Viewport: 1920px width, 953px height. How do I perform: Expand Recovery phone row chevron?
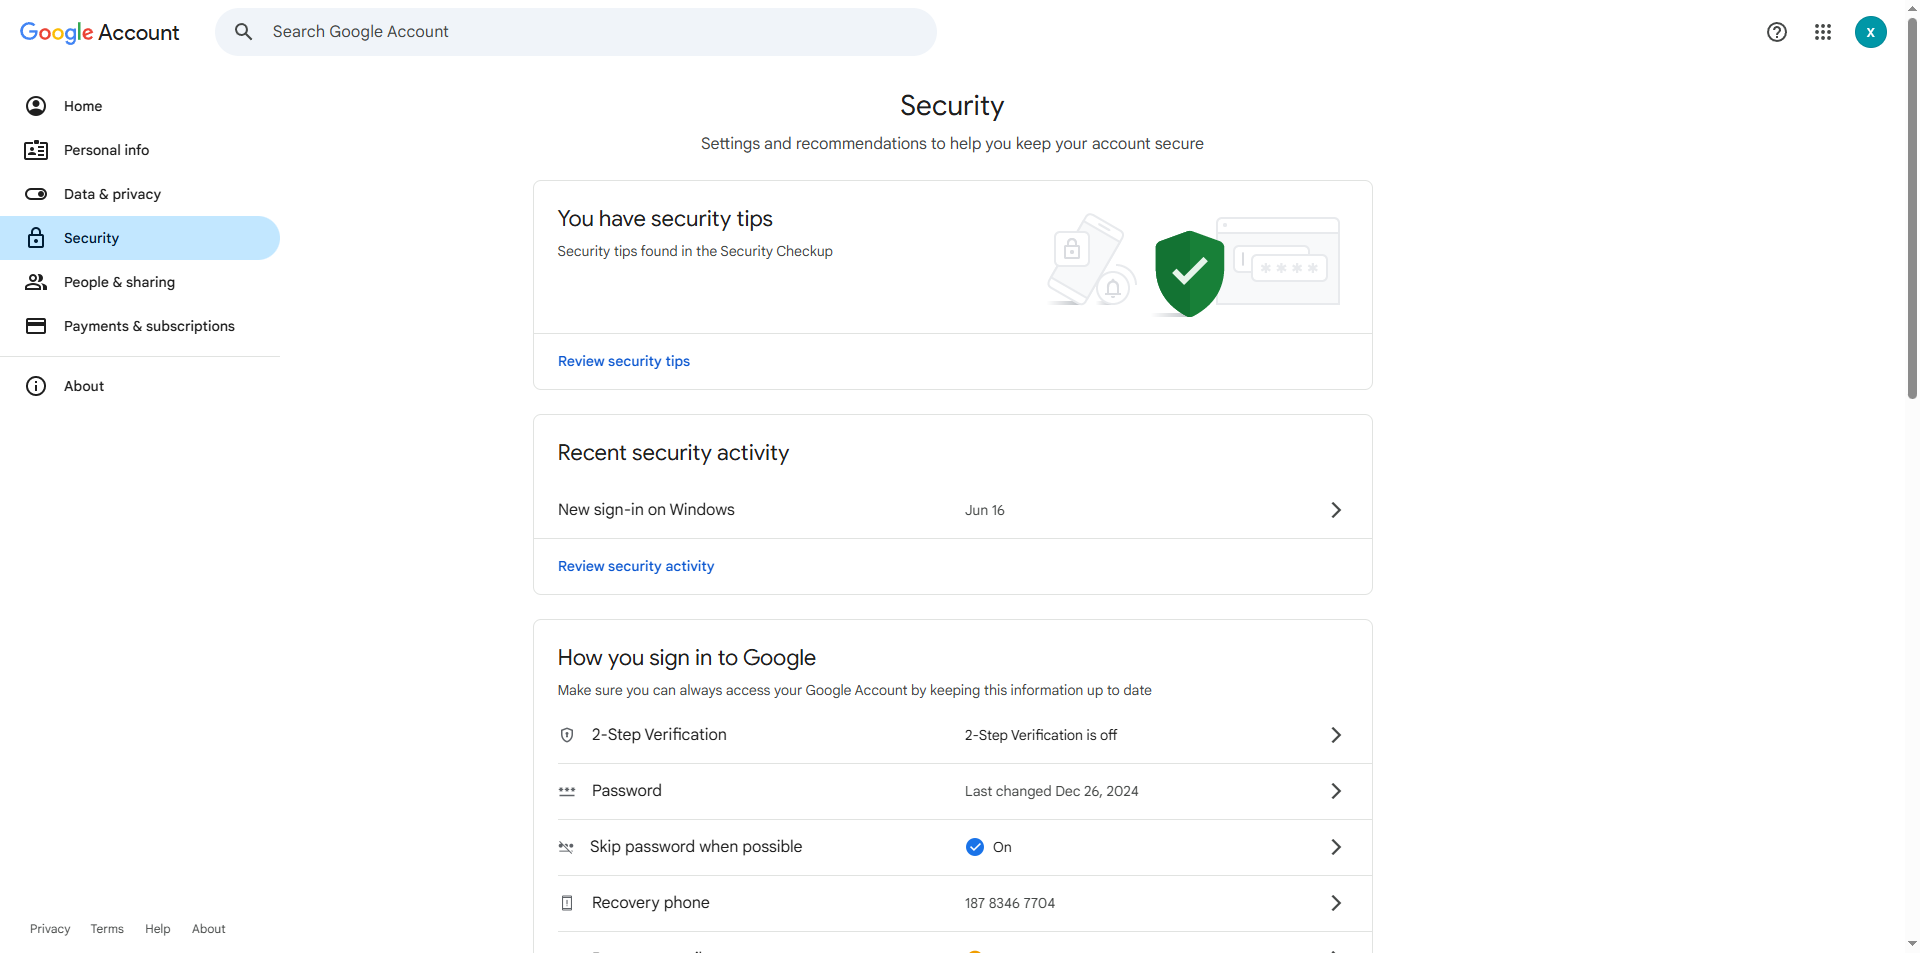(x=1336, y=903)
